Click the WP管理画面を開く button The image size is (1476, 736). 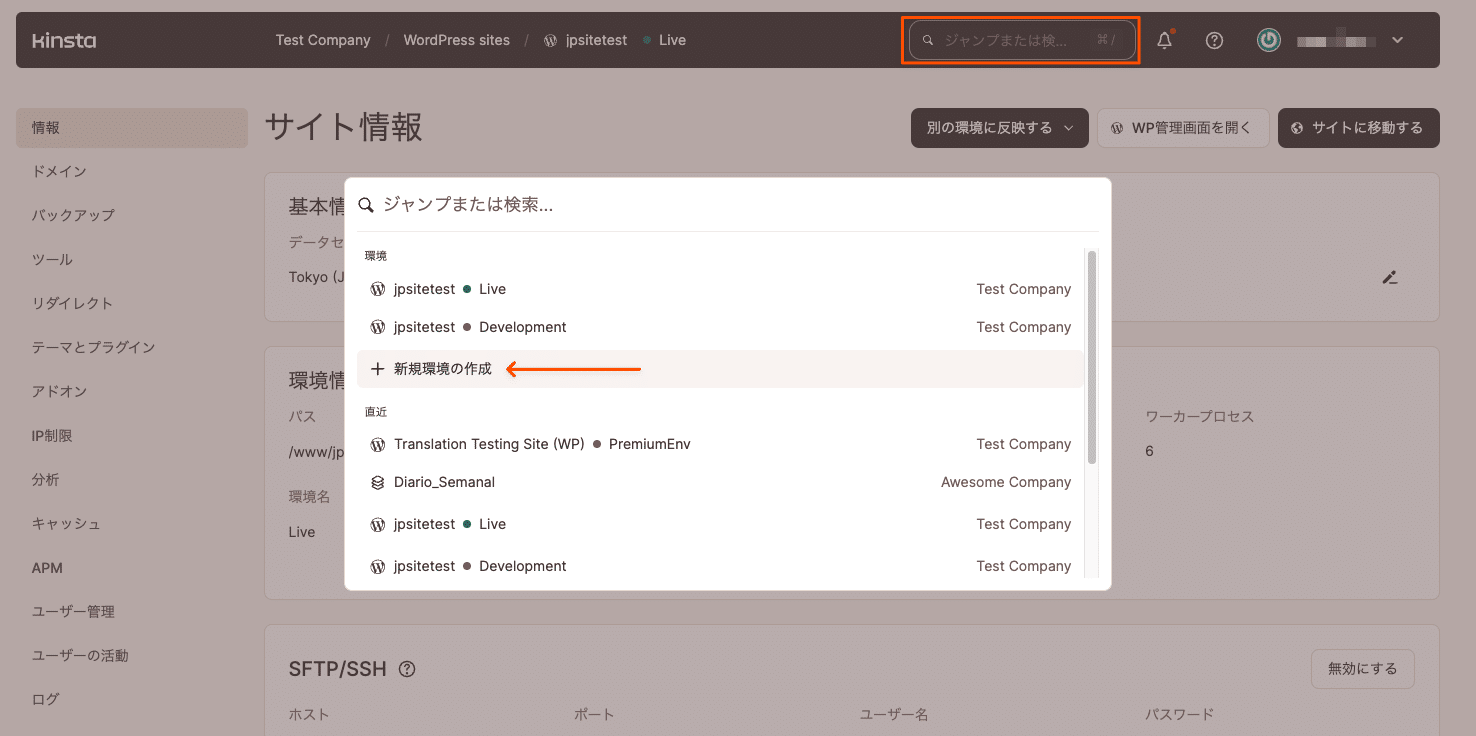pos(1183,128)
